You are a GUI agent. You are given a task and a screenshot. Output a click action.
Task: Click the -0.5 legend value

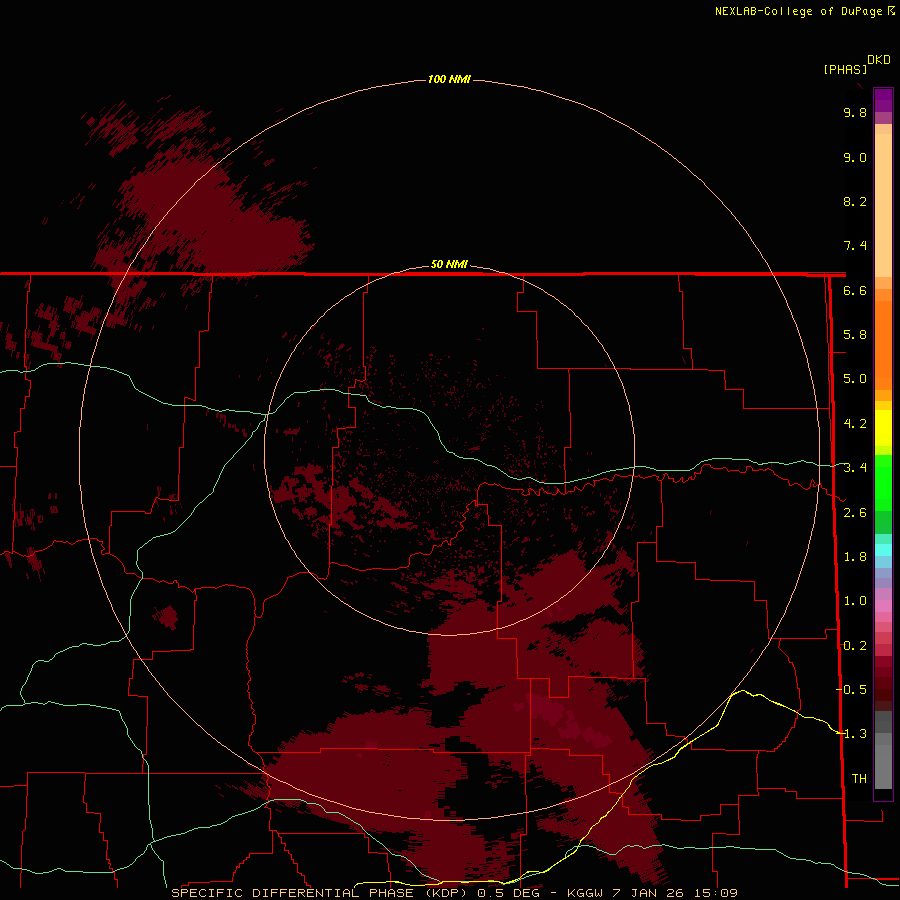click(851, 689)
